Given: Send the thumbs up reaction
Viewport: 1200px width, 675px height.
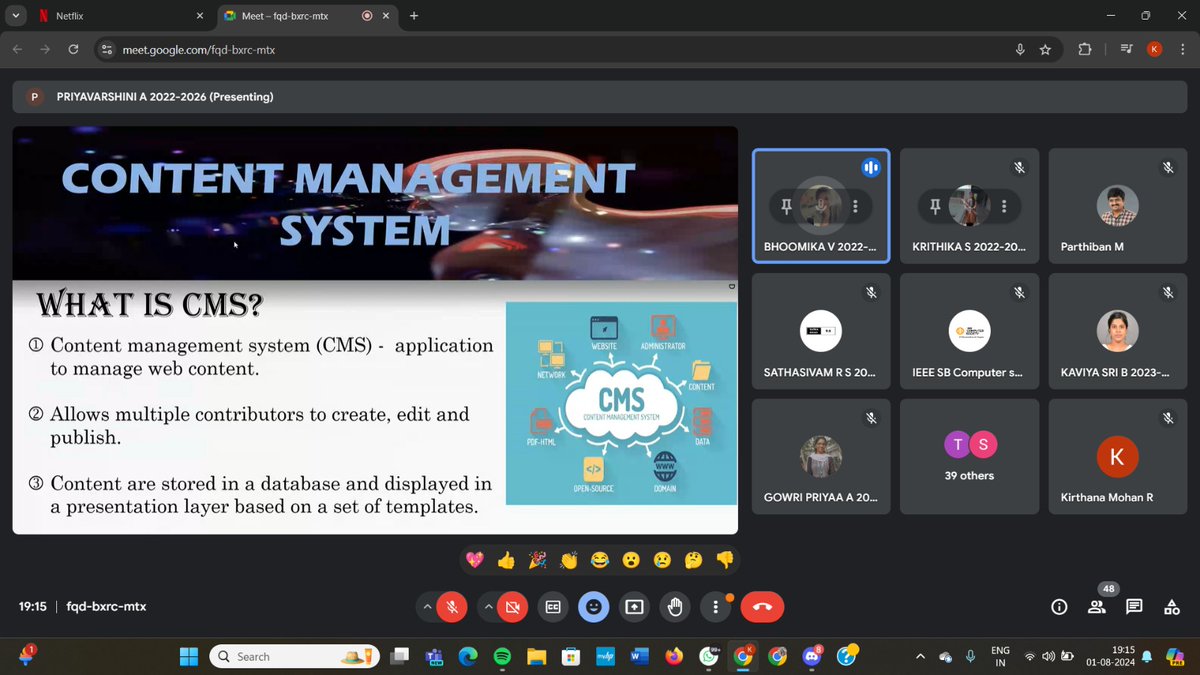Looking at the screenshot, I should 506,560.
